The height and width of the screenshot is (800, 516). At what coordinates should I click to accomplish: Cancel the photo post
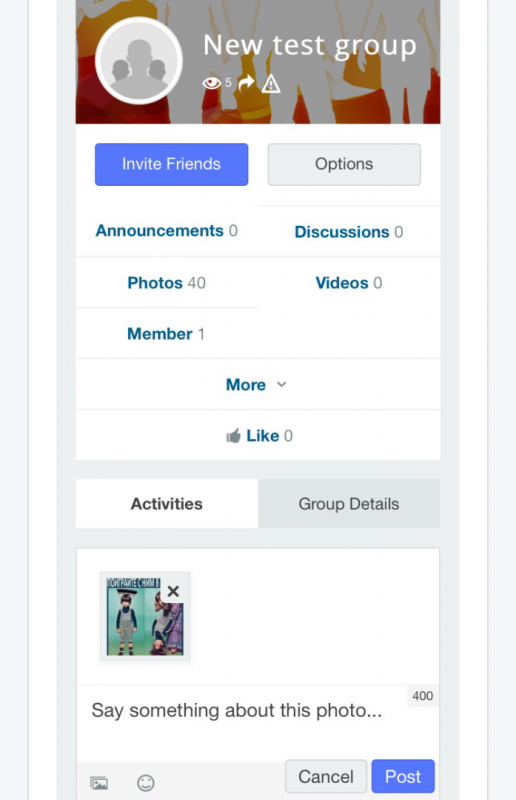326,777
